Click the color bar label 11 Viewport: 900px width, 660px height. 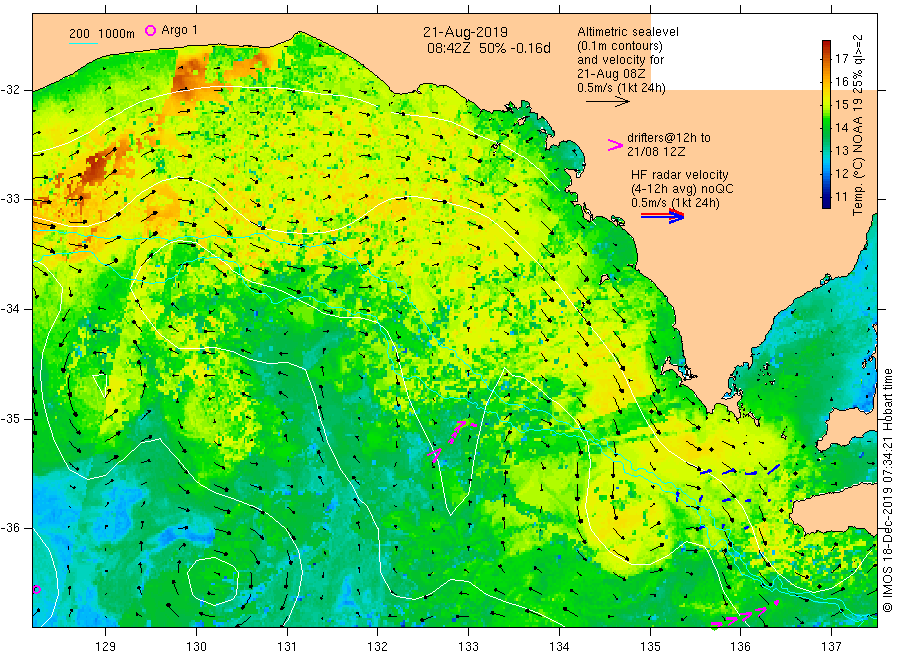[x=841, y=197]
